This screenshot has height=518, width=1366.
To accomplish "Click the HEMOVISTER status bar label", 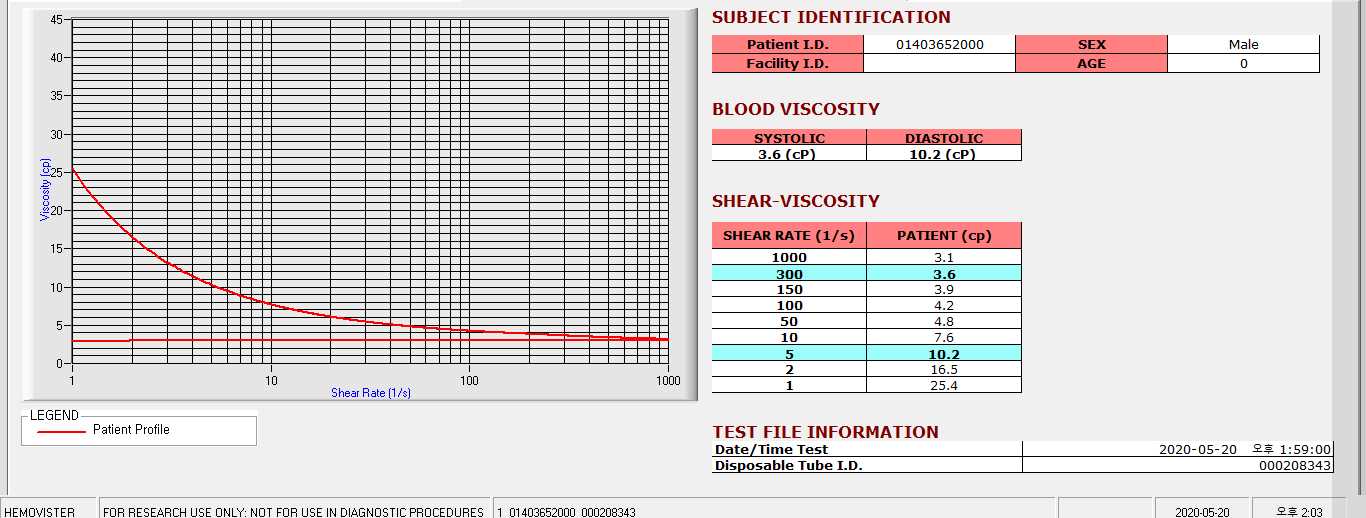I will pyautogui.click(x=41, y=512).
